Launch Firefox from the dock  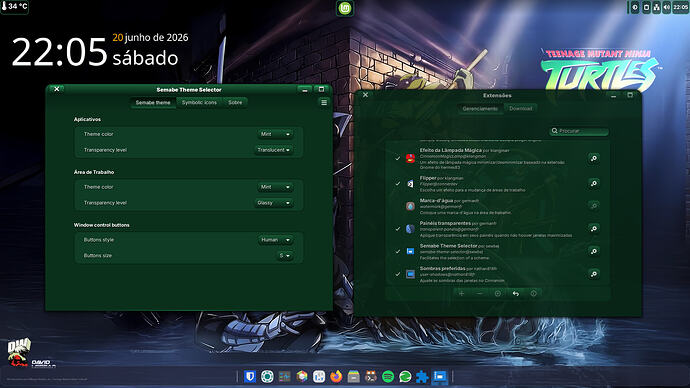(336, 377)
